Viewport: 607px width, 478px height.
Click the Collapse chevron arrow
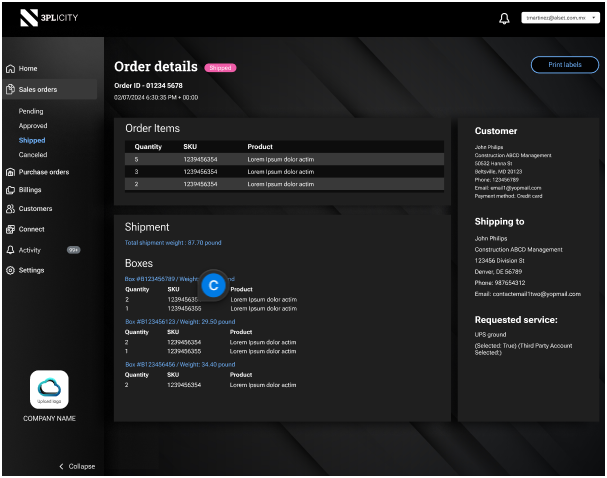(61, 466)
